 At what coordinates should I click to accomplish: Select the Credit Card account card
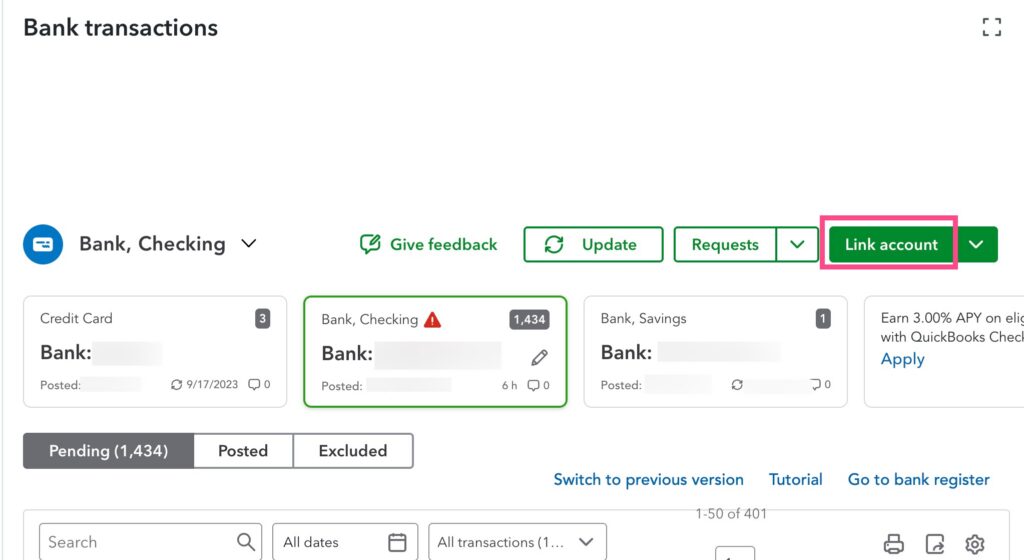tap(155, 352)
